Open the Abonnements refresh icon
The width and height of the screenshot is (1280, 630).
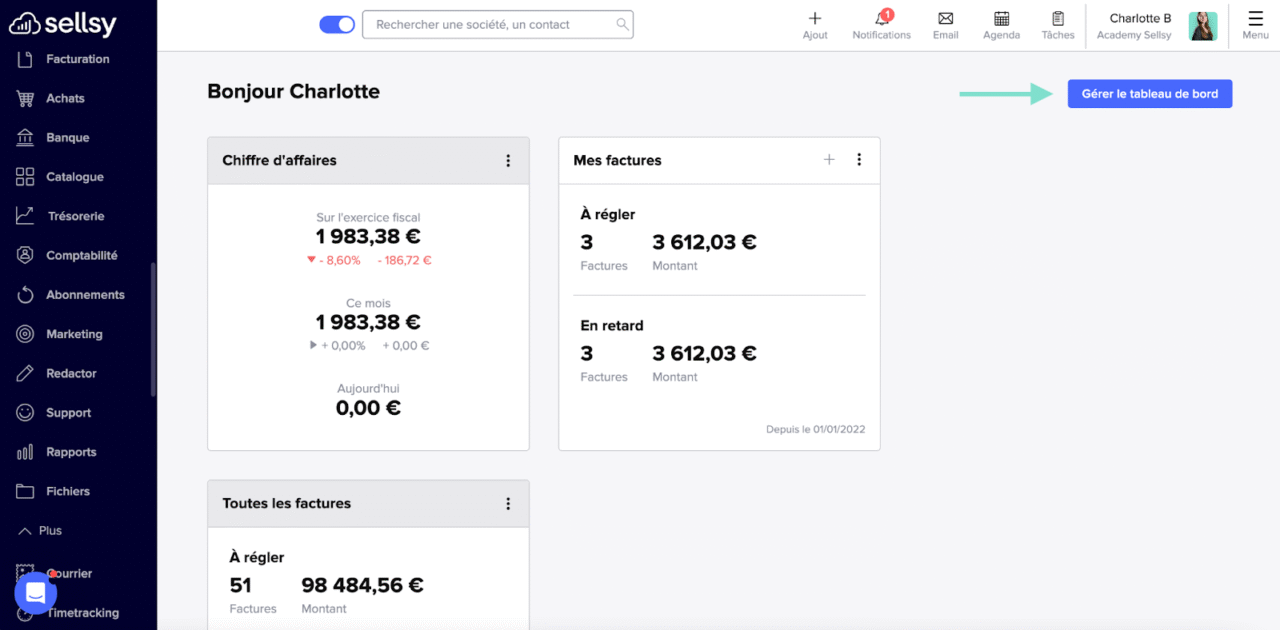[25, 295]
